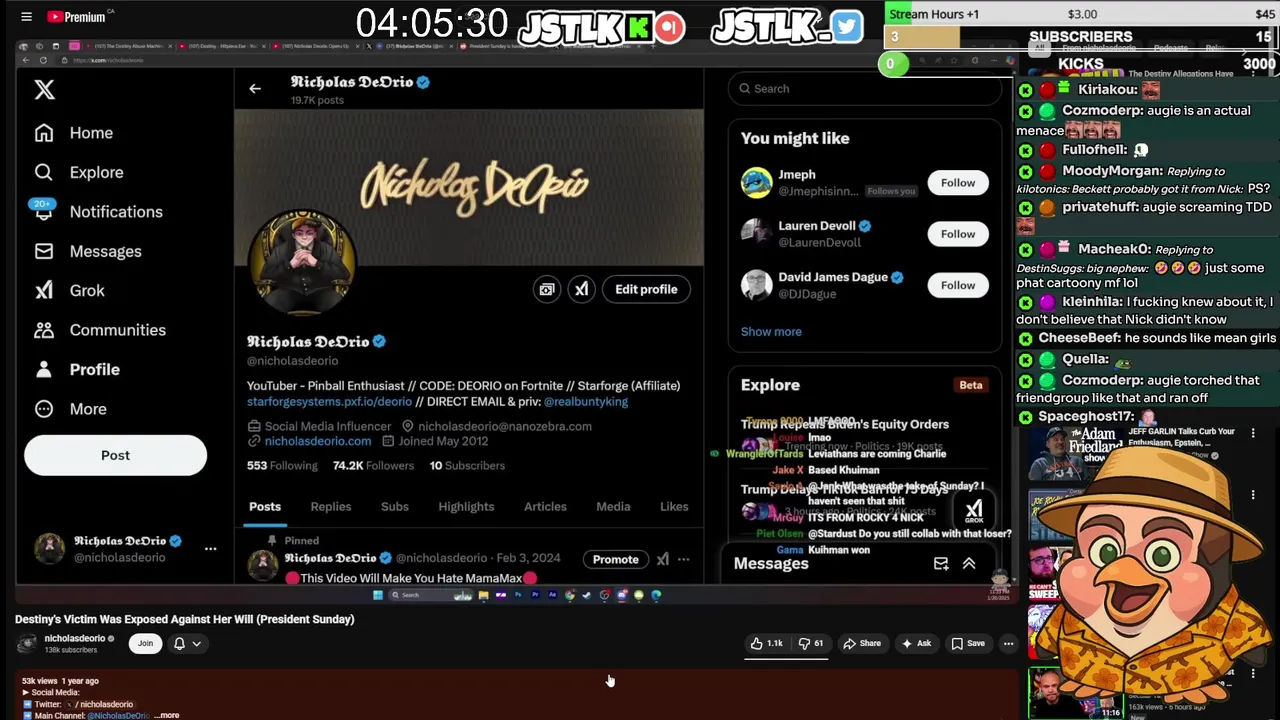The height and width of the screenshot is (720, 1280).
Task: View the 10 Subscribers list
Action: [x=467, y=465]
